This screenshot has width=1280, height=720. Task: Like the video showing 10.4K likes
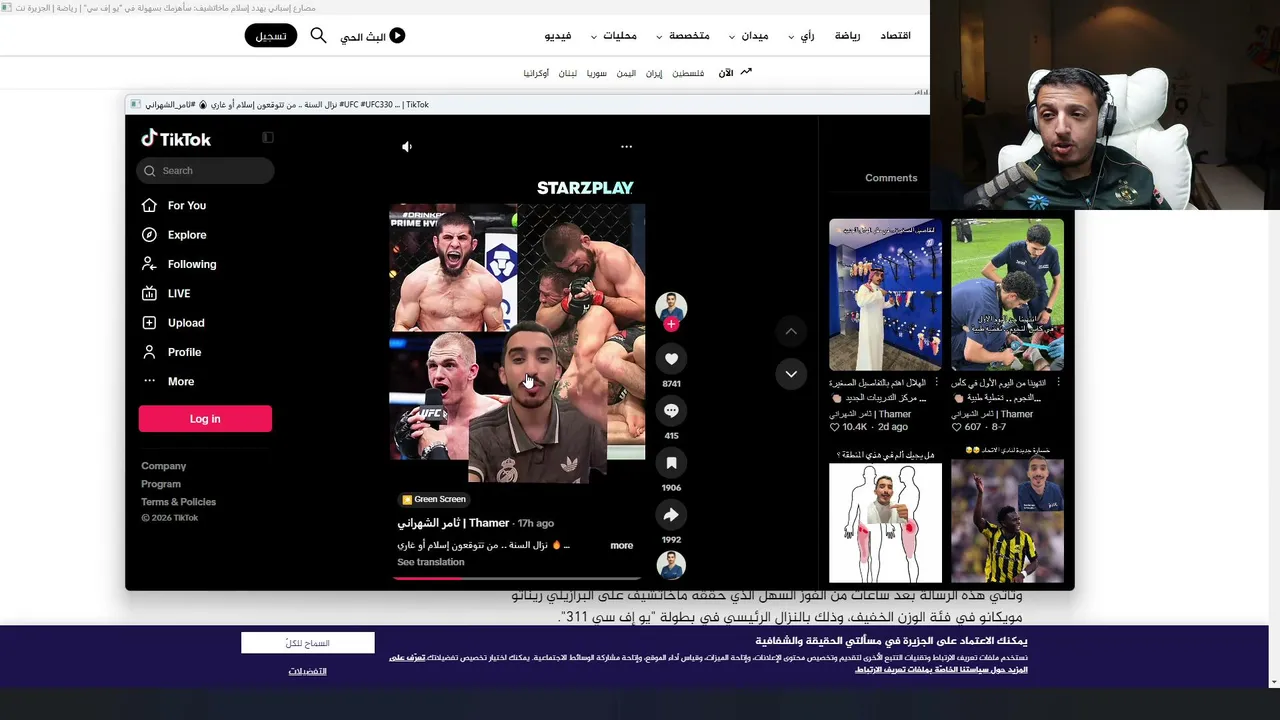[x=835, y=427]
